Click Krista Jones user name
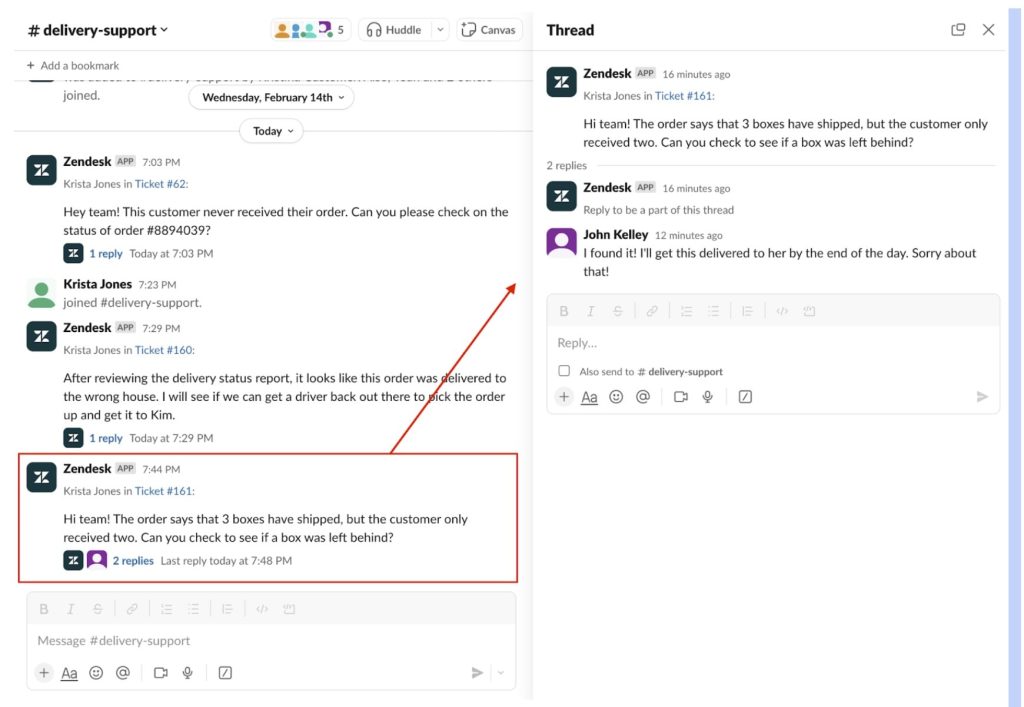1024x707 pixels. [x=97, y=284]
